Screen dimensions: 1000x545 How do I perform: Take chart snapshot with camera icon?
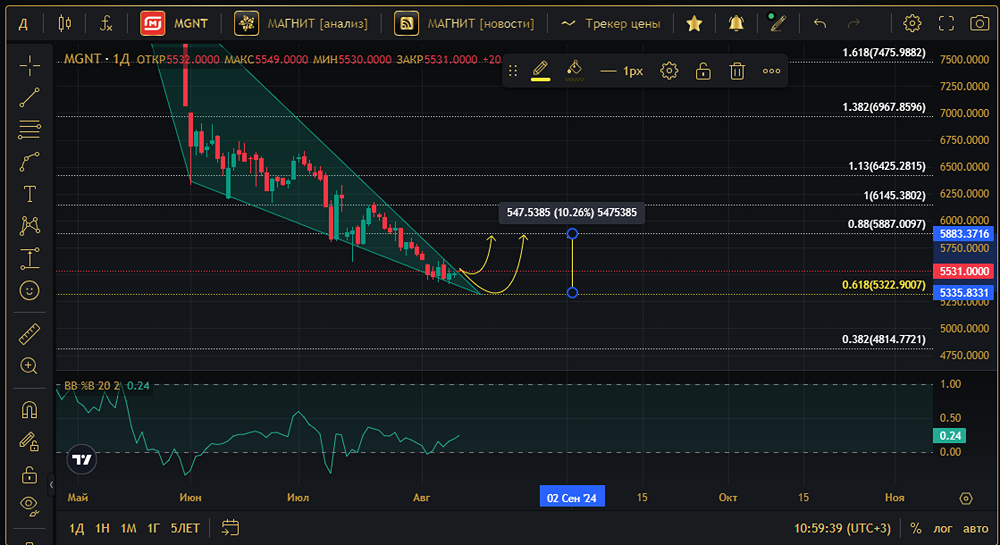tap(978, 23)
